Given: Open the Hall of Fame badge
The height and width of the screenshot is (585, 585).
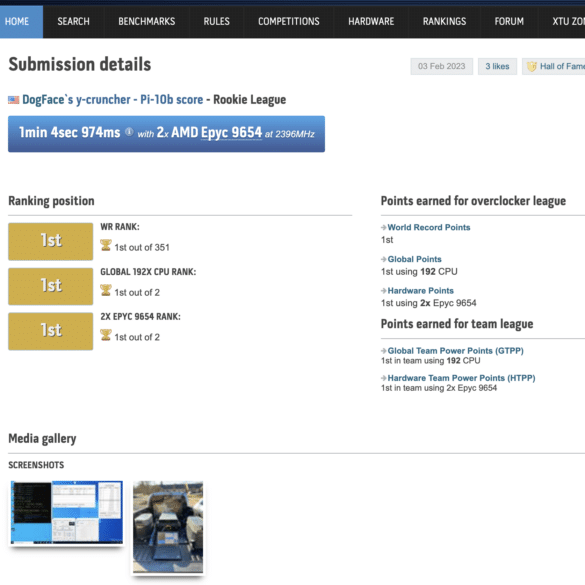Looking at the screenshot, I should (x=554, y=66).
